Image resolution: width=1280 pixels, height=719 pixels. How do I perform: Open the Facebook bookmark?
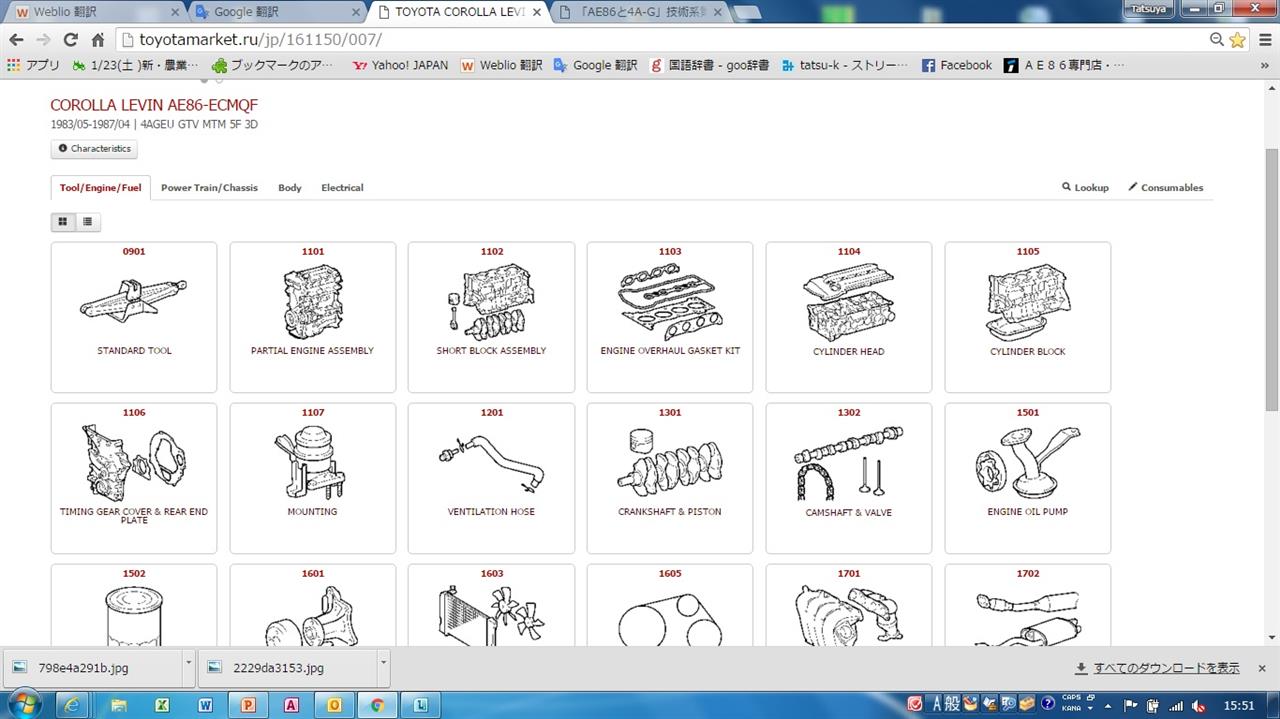pyautogui.click(x=956, y=65)
